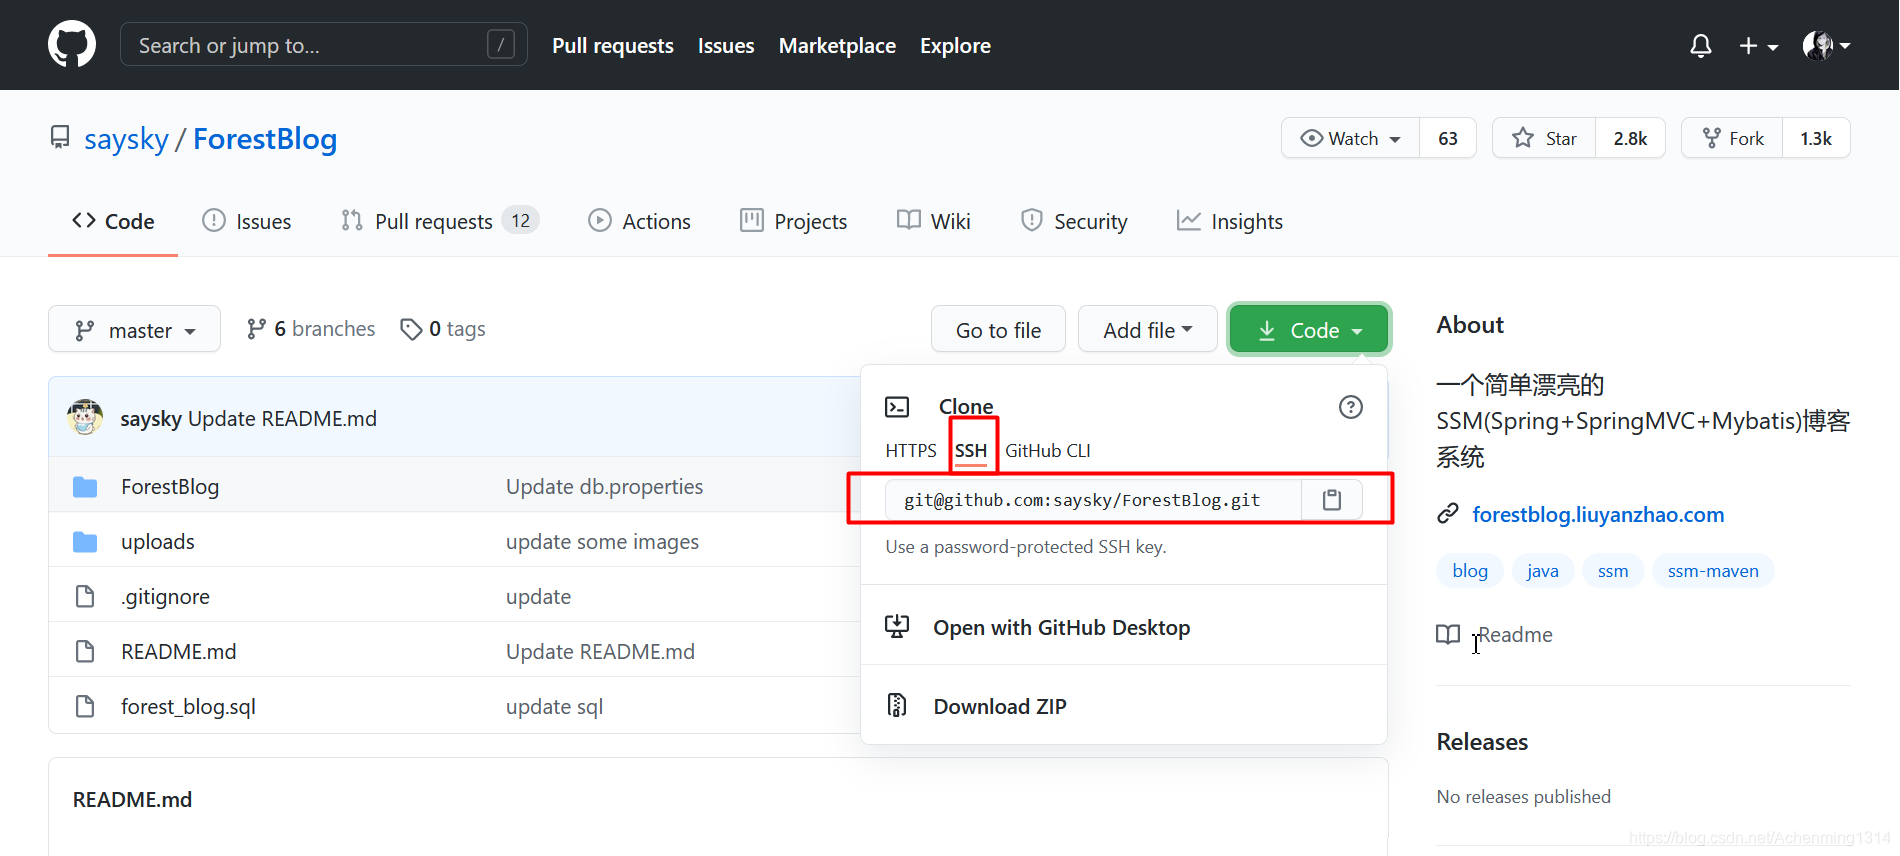Screen dimensions: 1900x856
Task: Click the Watch dropdown button
Action: click(x=1350, y=138)
